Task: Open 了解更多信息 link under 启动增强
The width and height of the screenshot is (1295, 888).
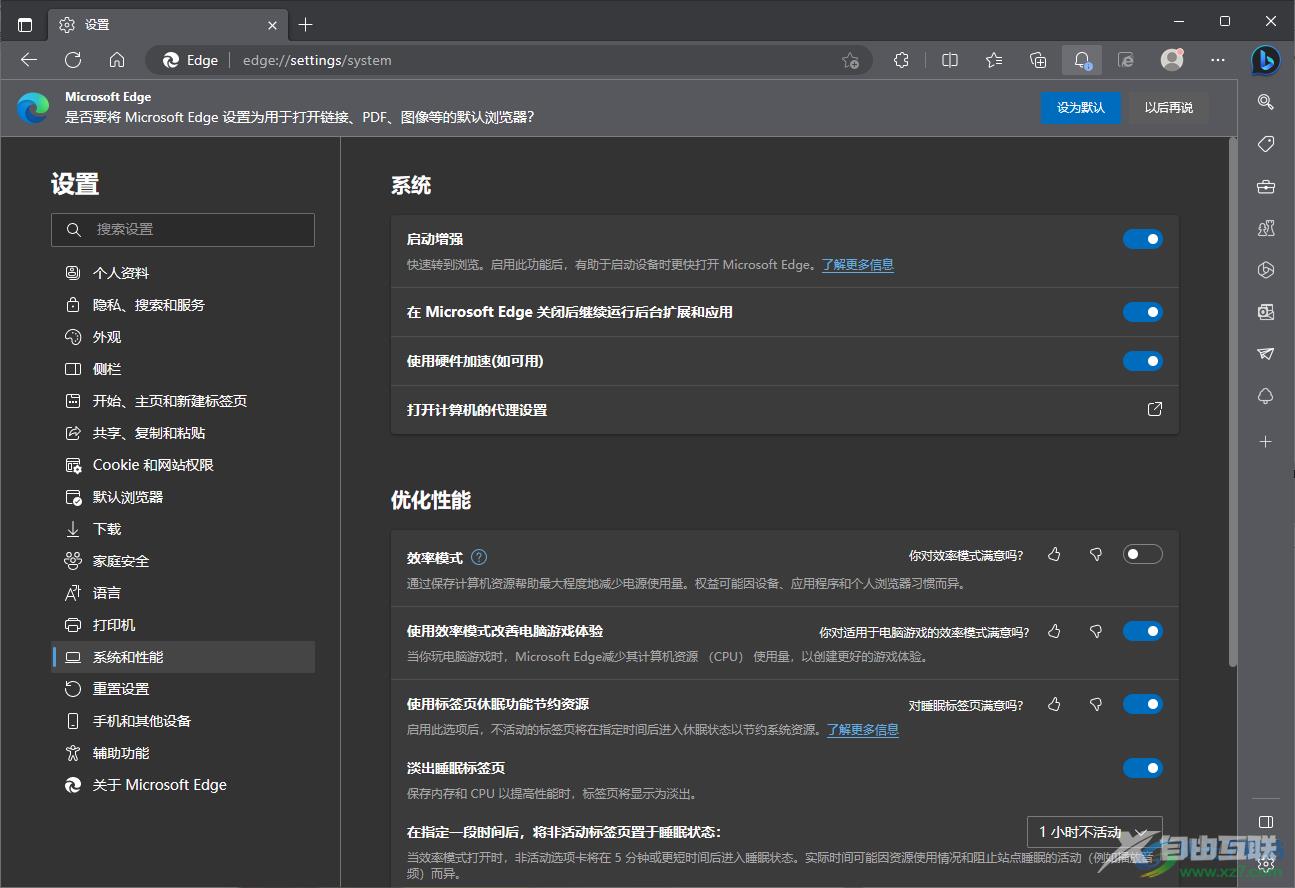Action: [x=858, y=265]
